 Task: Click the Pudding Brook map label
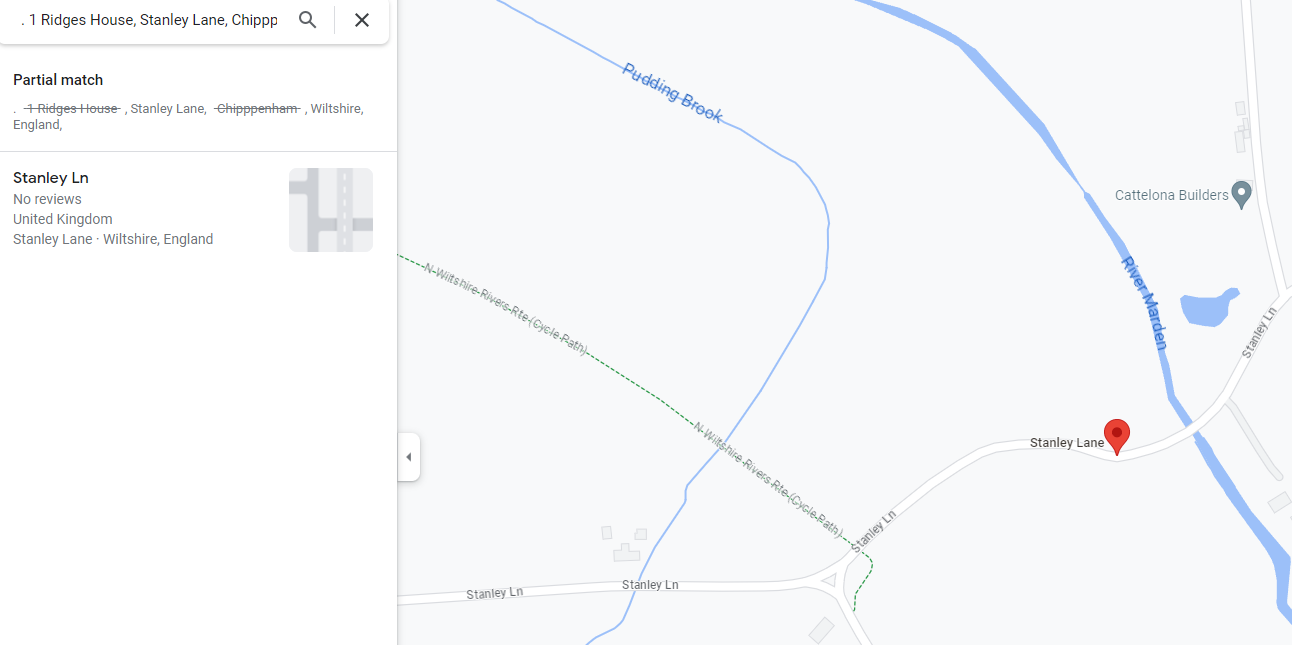click(x=672, y=93)
